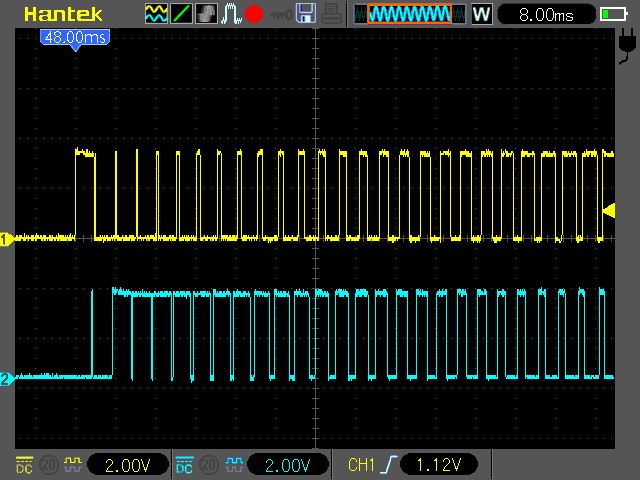Viewport: 640px width, 480px height.
Task: Click the Hantek brand logo
Action: pos(63,15)
